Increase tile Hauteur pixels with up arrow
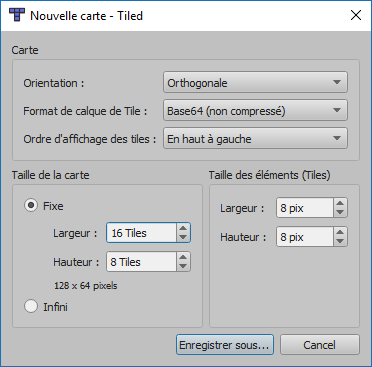This screenshot has width=372, height=367. tap(340, 232)
